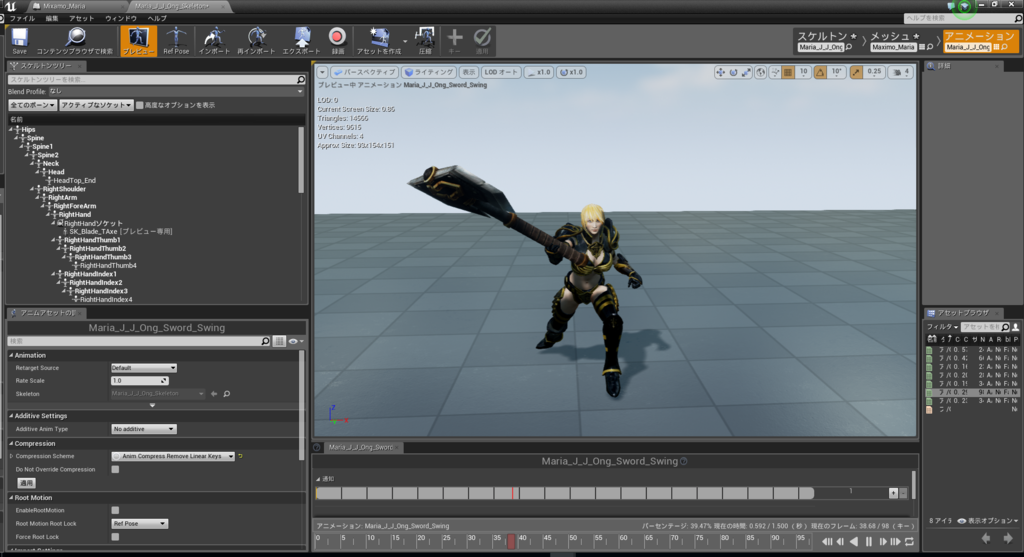Open the Compression Scheme dropdown

coord(173,456)
